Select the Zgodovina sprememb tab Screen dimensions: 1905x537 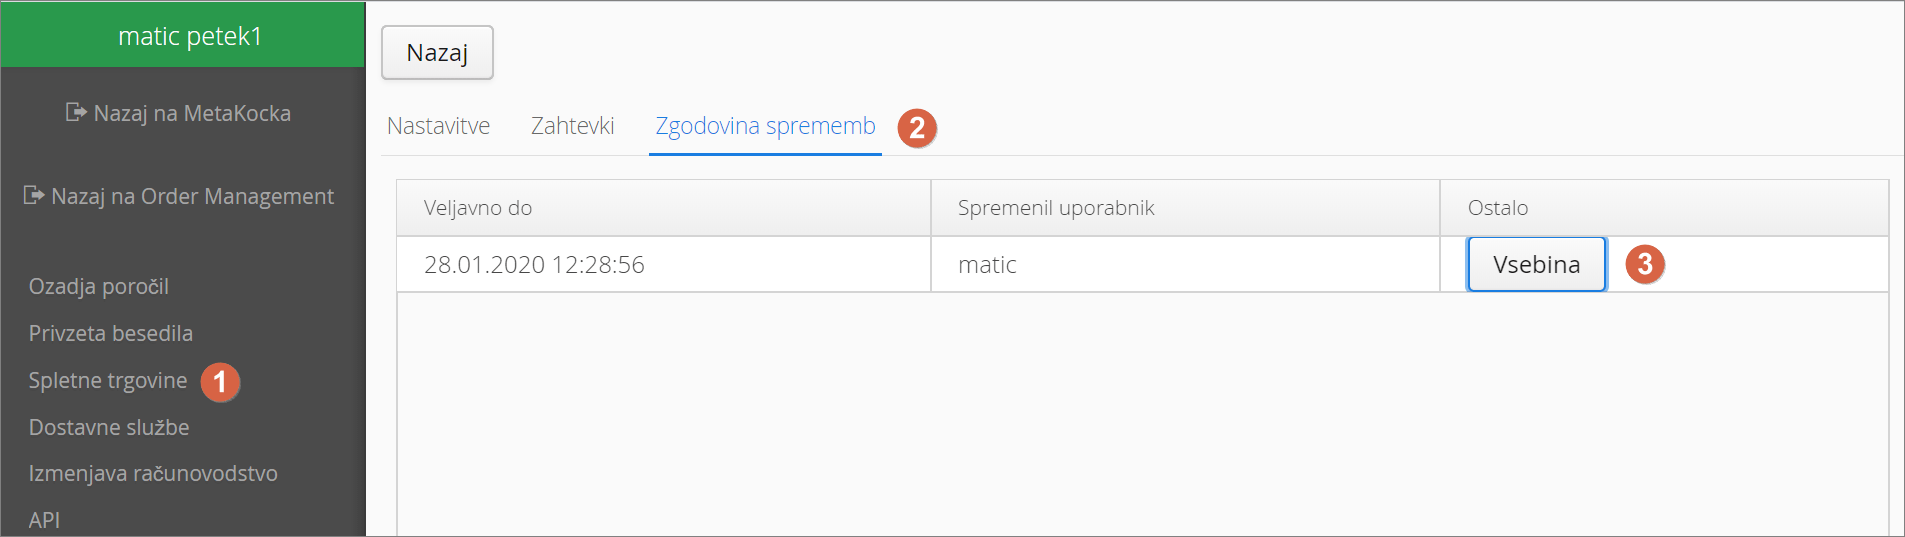click(765, 126)
